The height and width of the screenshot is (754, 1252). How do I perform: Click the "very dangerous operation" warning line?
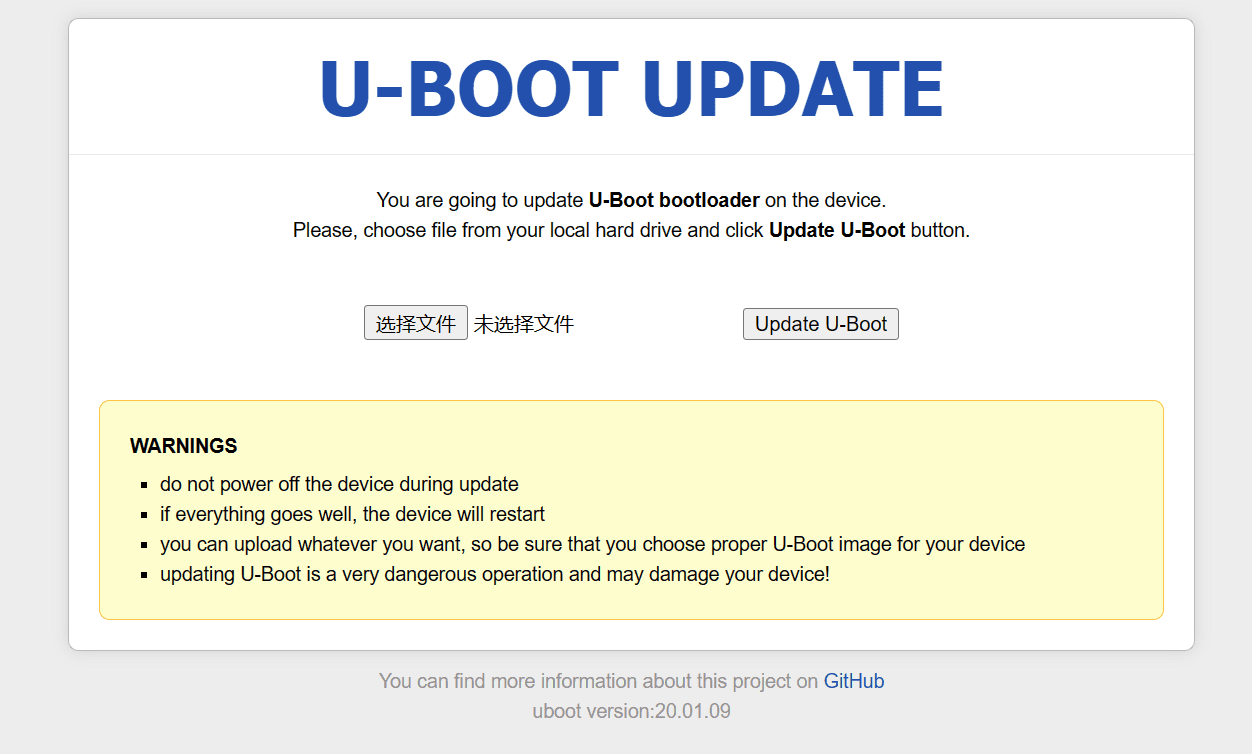[494, 575]
